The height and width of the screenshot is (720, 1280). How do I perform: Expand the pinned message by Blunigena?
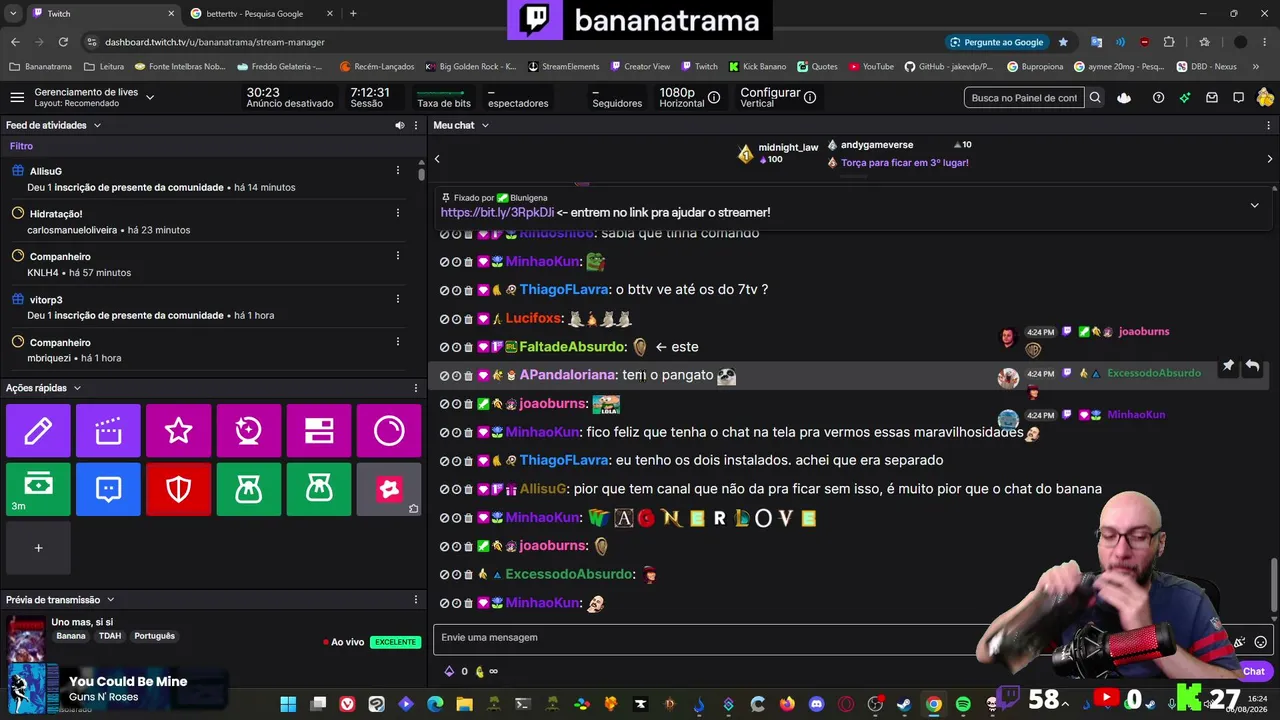[x=1254, y=205]
